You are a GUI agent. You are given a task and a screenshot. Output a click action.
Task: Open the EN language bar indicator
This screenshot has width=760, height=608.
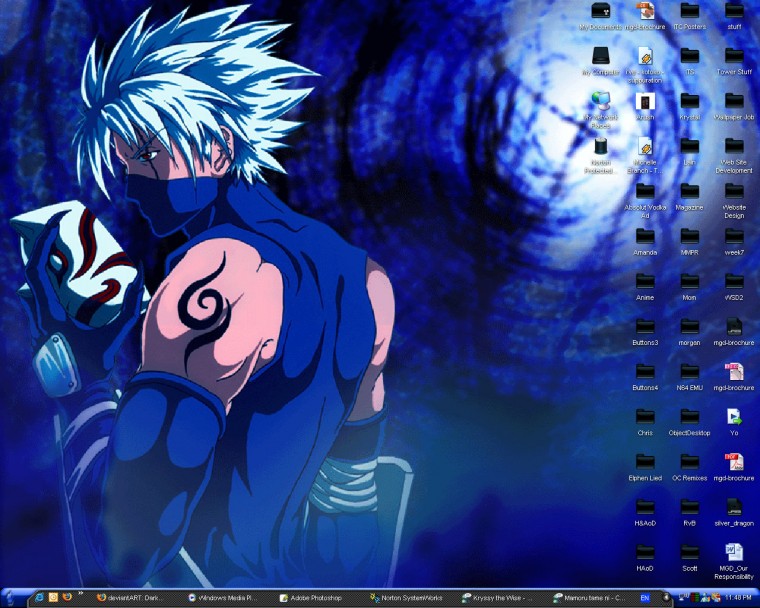click(x=645, y=598)
